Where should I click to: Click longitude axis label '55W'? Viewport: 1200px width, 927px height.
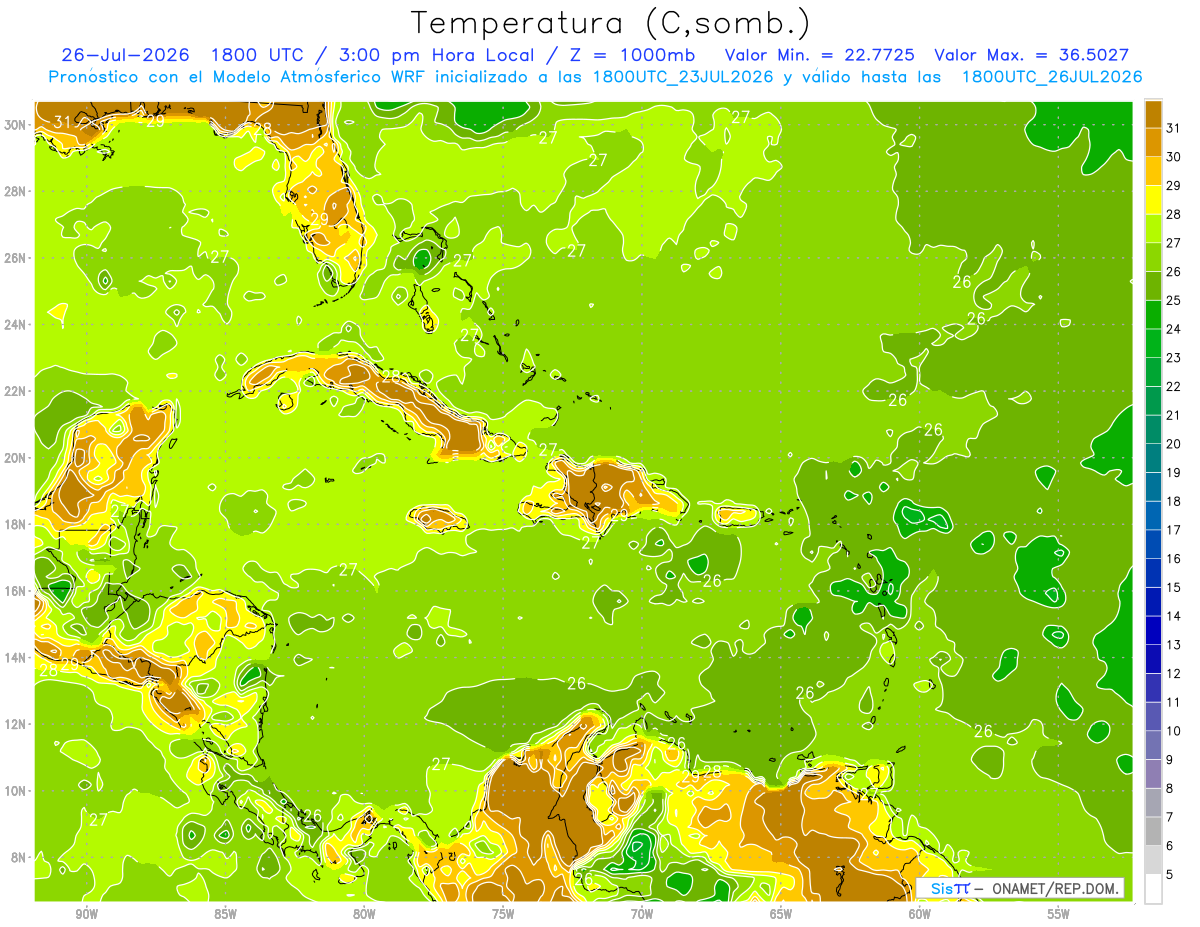(1059, 914)
